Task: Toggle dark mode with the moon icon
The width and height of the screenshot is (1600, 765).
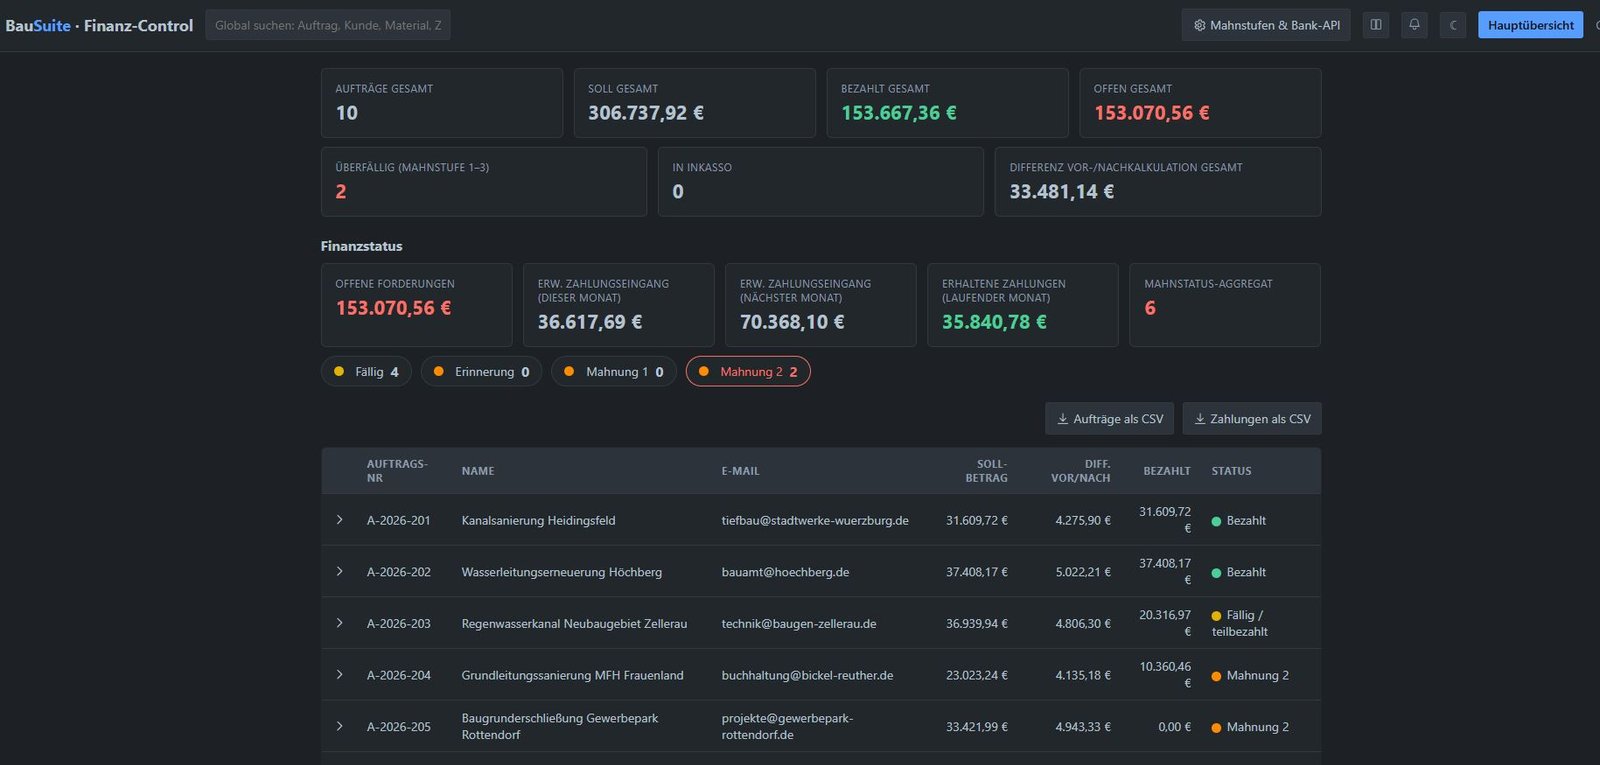Action: coord(1453,25)
